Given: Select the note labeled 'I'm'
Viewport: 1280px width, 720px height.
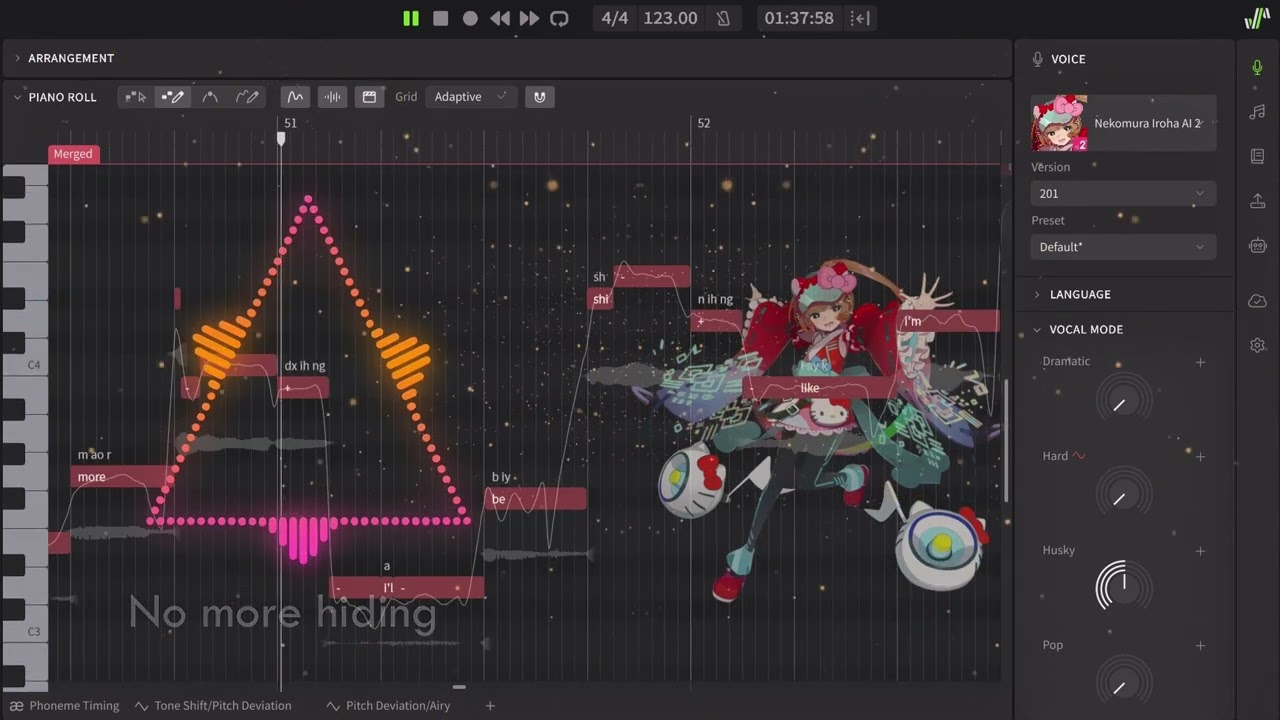Looking at the screenshot, I should [948, 321].
